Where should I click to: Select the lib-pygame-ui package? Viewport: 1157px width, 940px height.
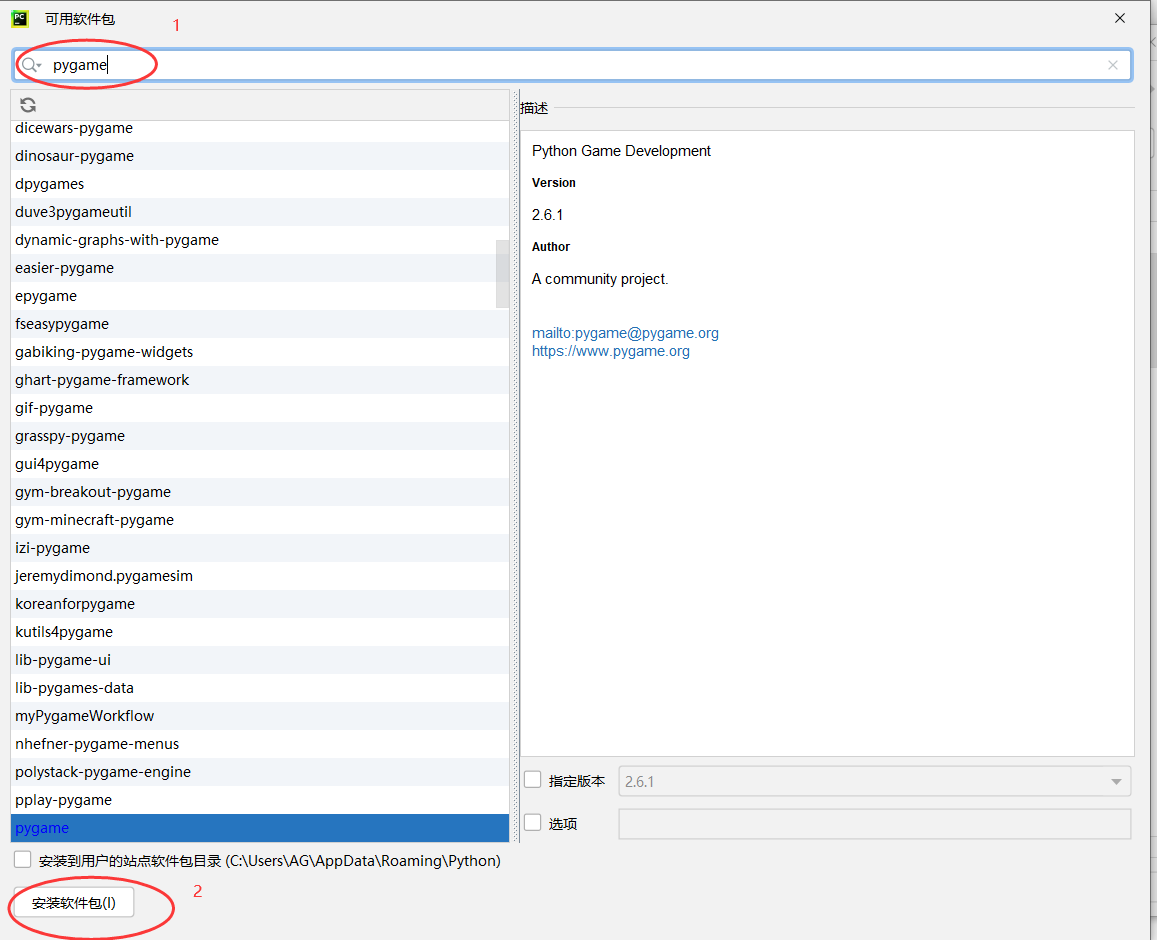click(260, 661)
